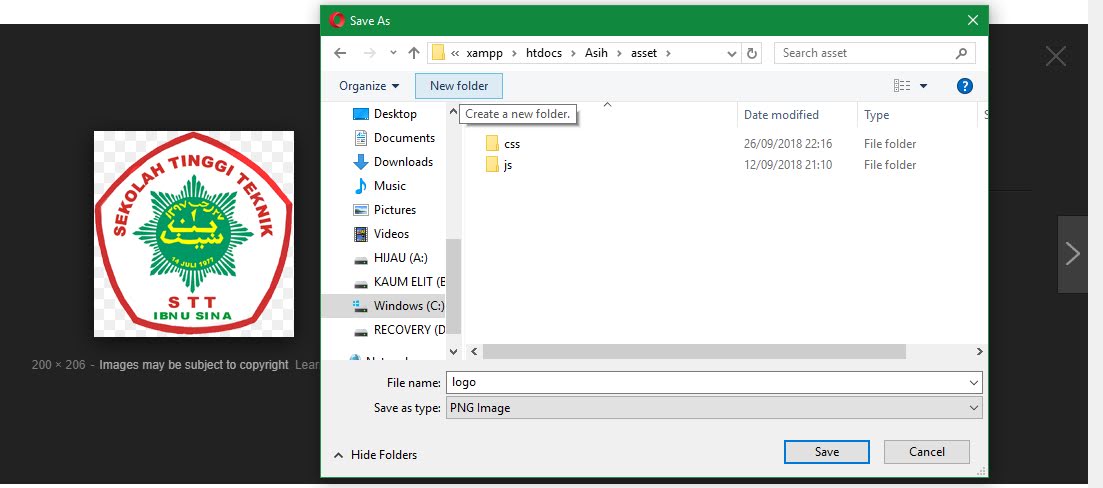
Task: Click css date 26/09/2018 22:16
Action: [788, 143]
